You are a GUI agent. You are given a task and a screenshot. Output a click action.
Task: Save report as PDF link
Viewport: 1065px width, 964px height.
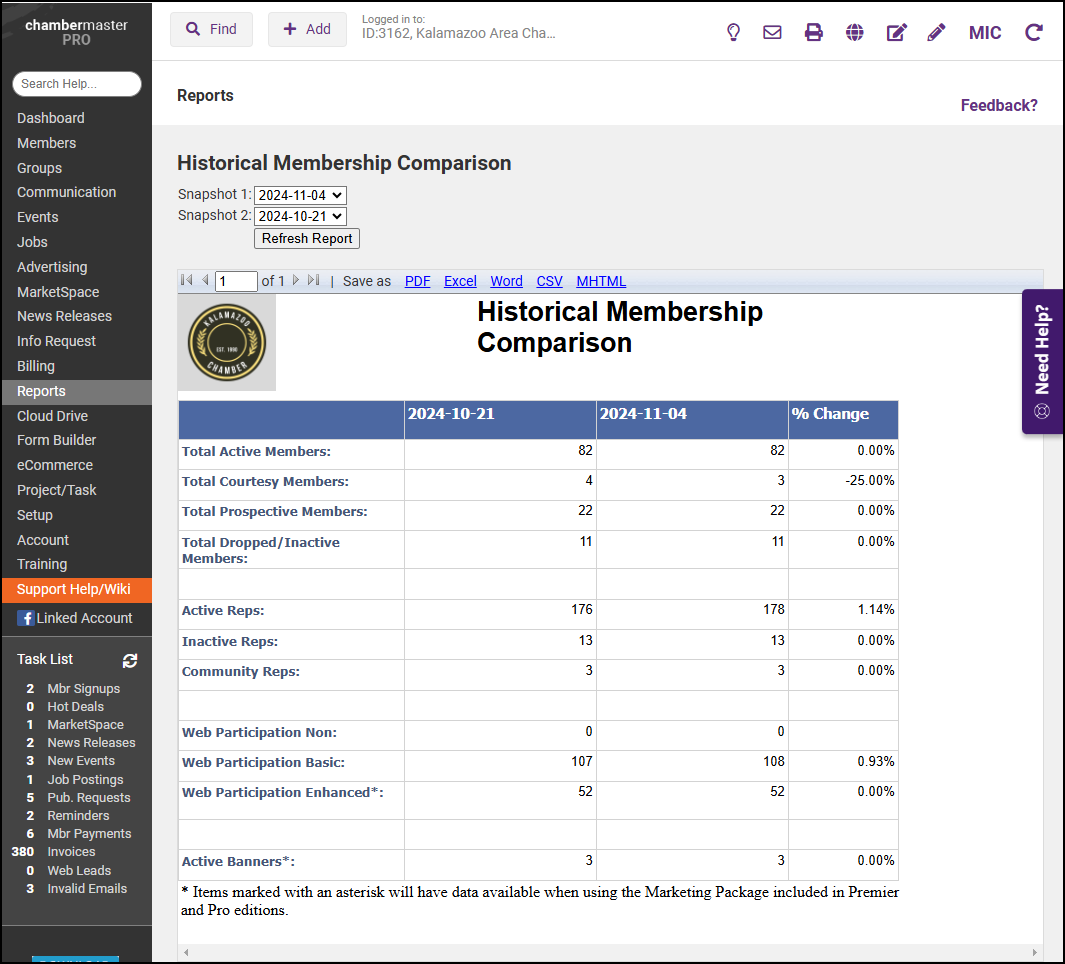(x=417, y=281)
